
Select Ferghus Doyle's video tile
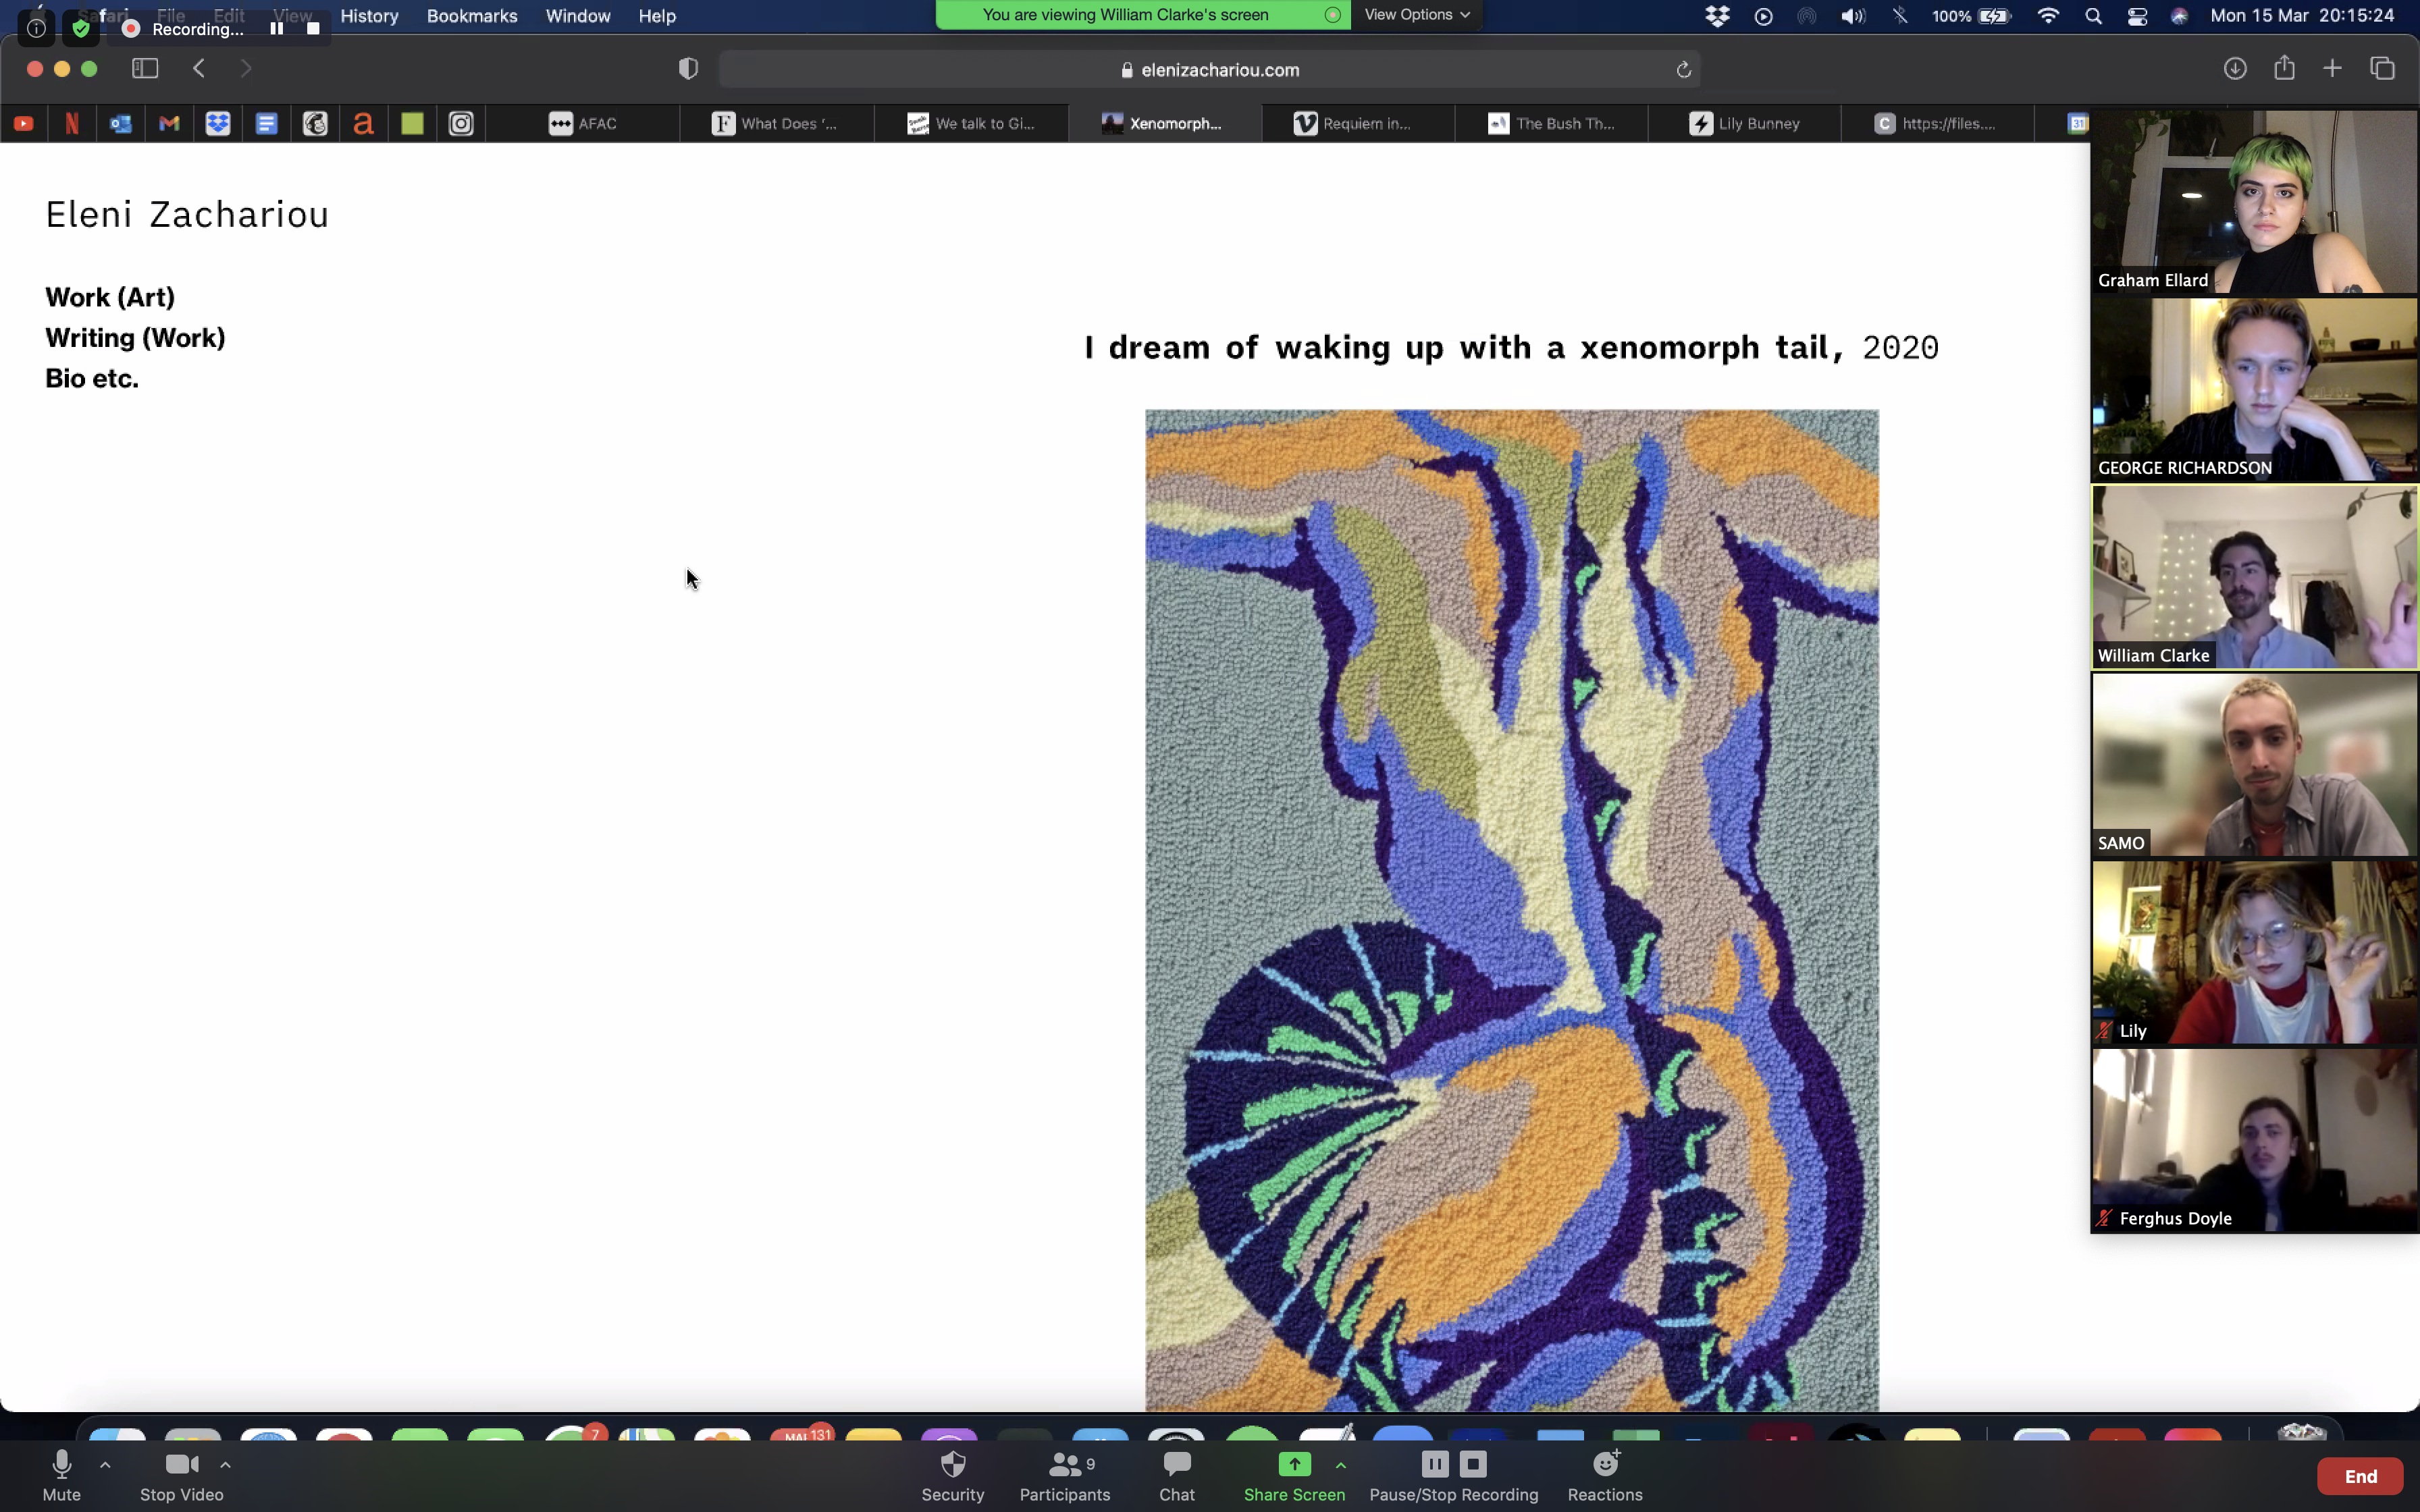[2254, 1140]
